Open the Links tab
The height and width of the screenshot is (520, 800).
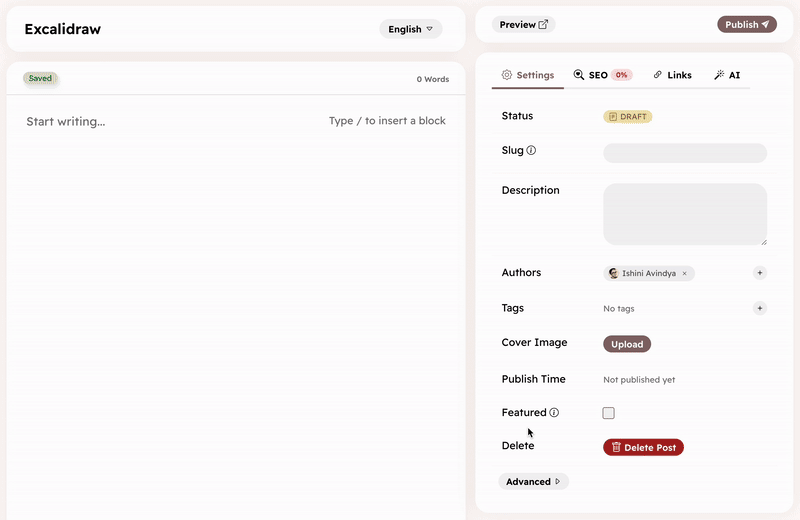point(672,75)
